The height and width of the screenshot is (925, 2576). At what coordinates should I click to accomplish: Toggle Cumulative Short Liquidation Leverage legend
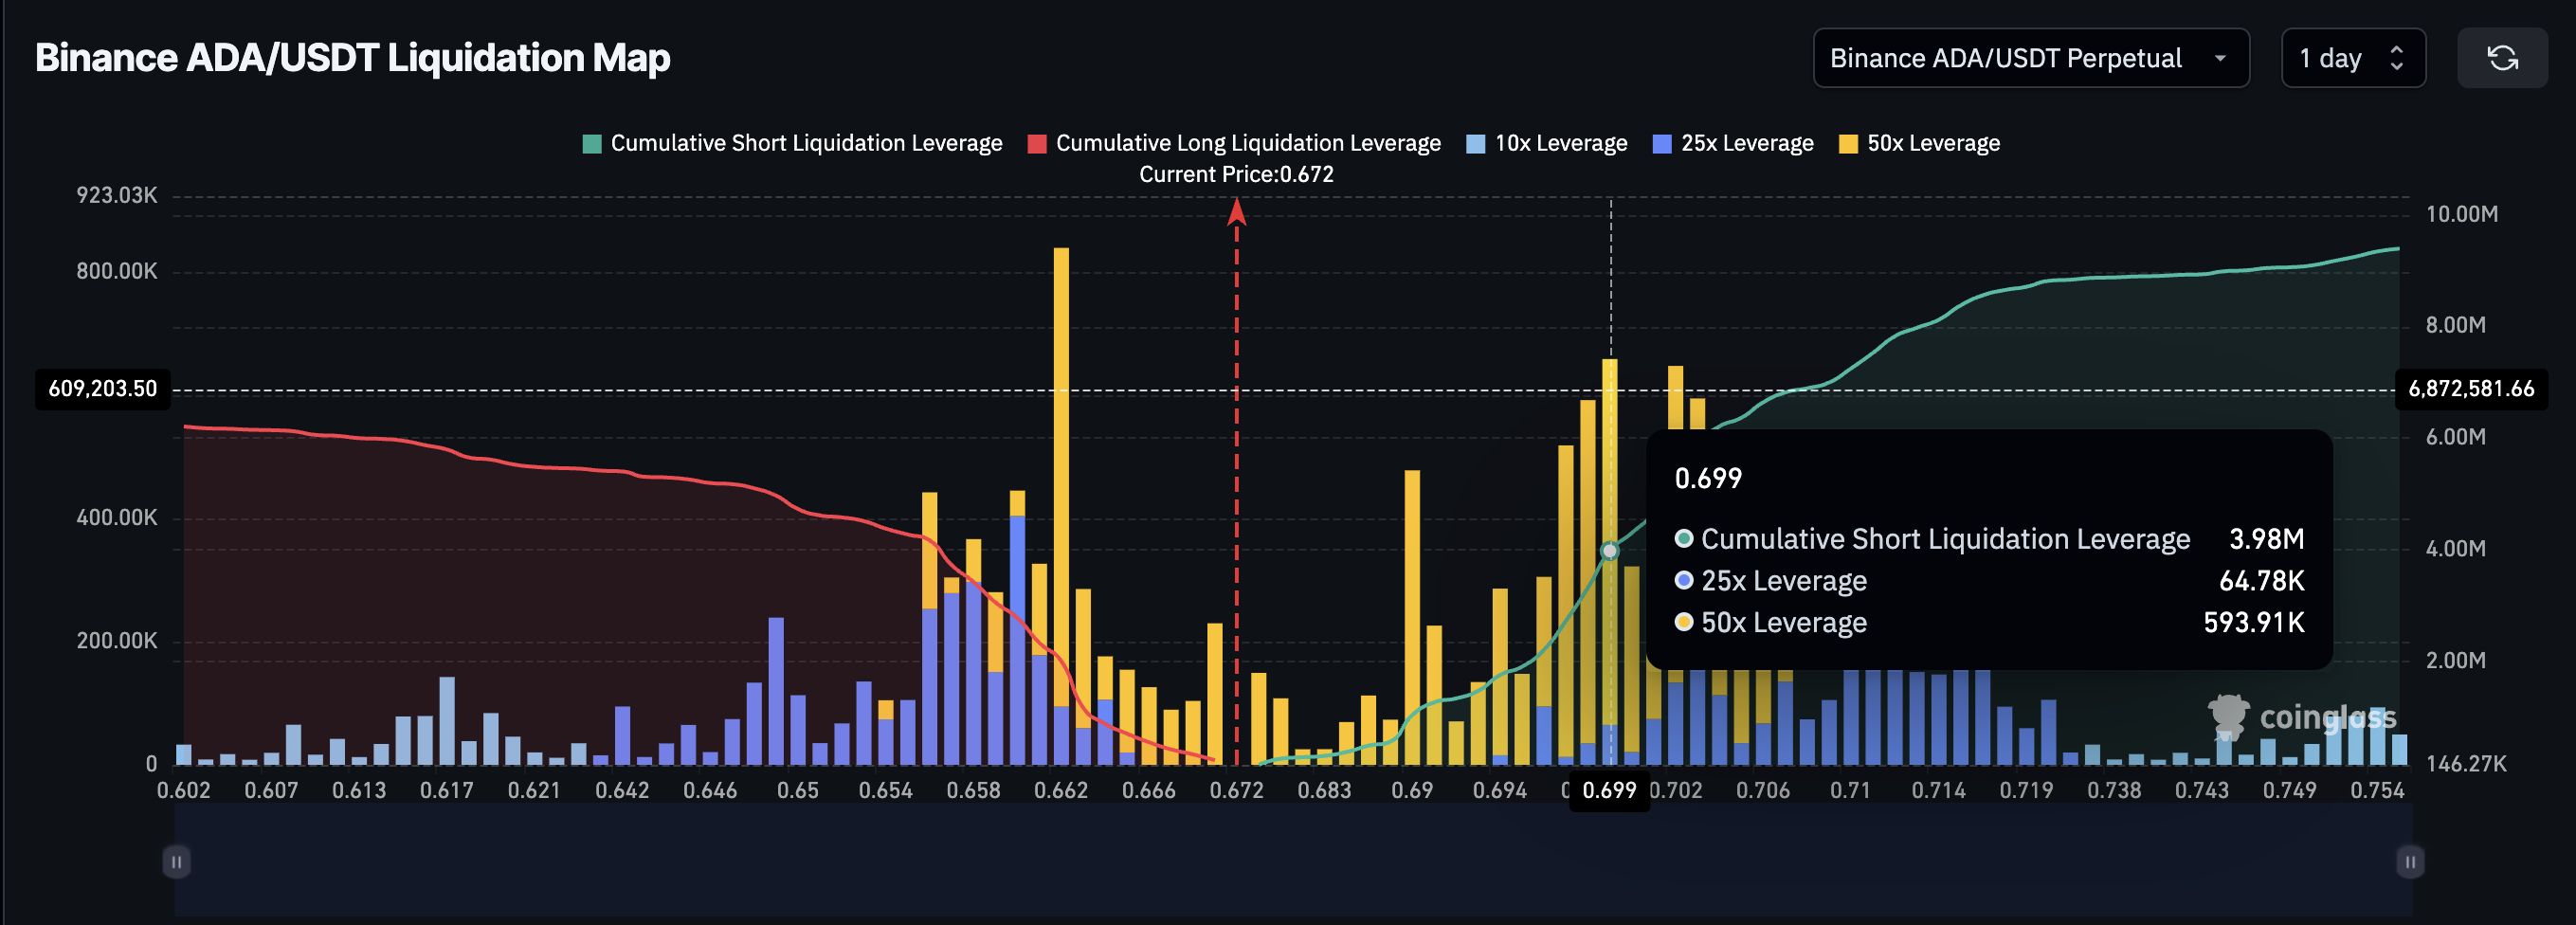coord(792,143)
